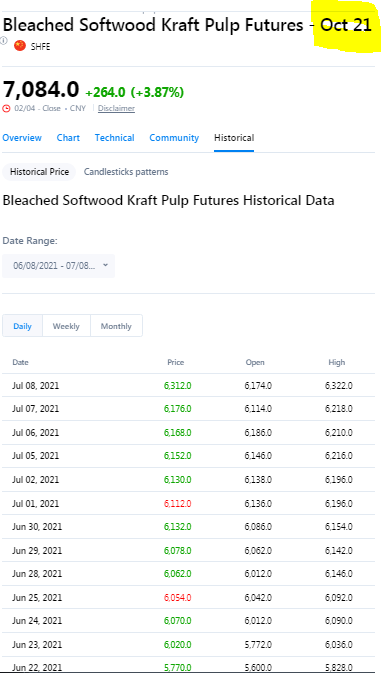This screenshot has height=673, width=381.
Task: Select the Historical tab
Action: point(234,138)
